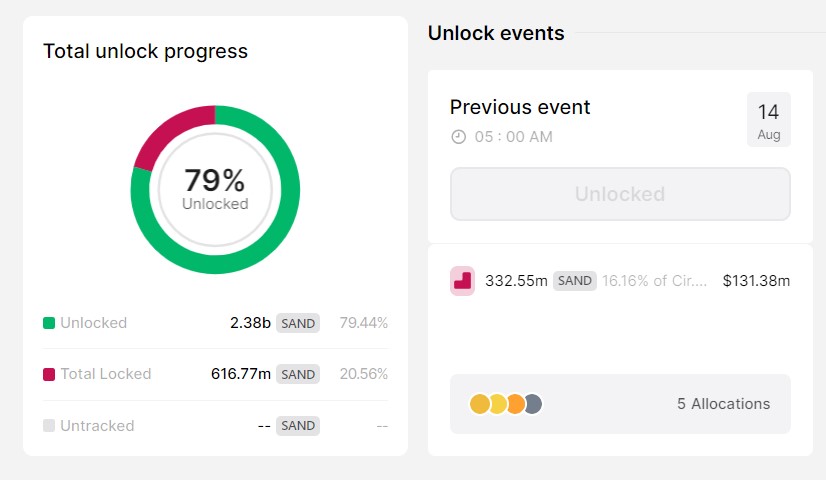Click the SAND tag in Unlocked row
The image size is (826, 480).
pos(298,323)
